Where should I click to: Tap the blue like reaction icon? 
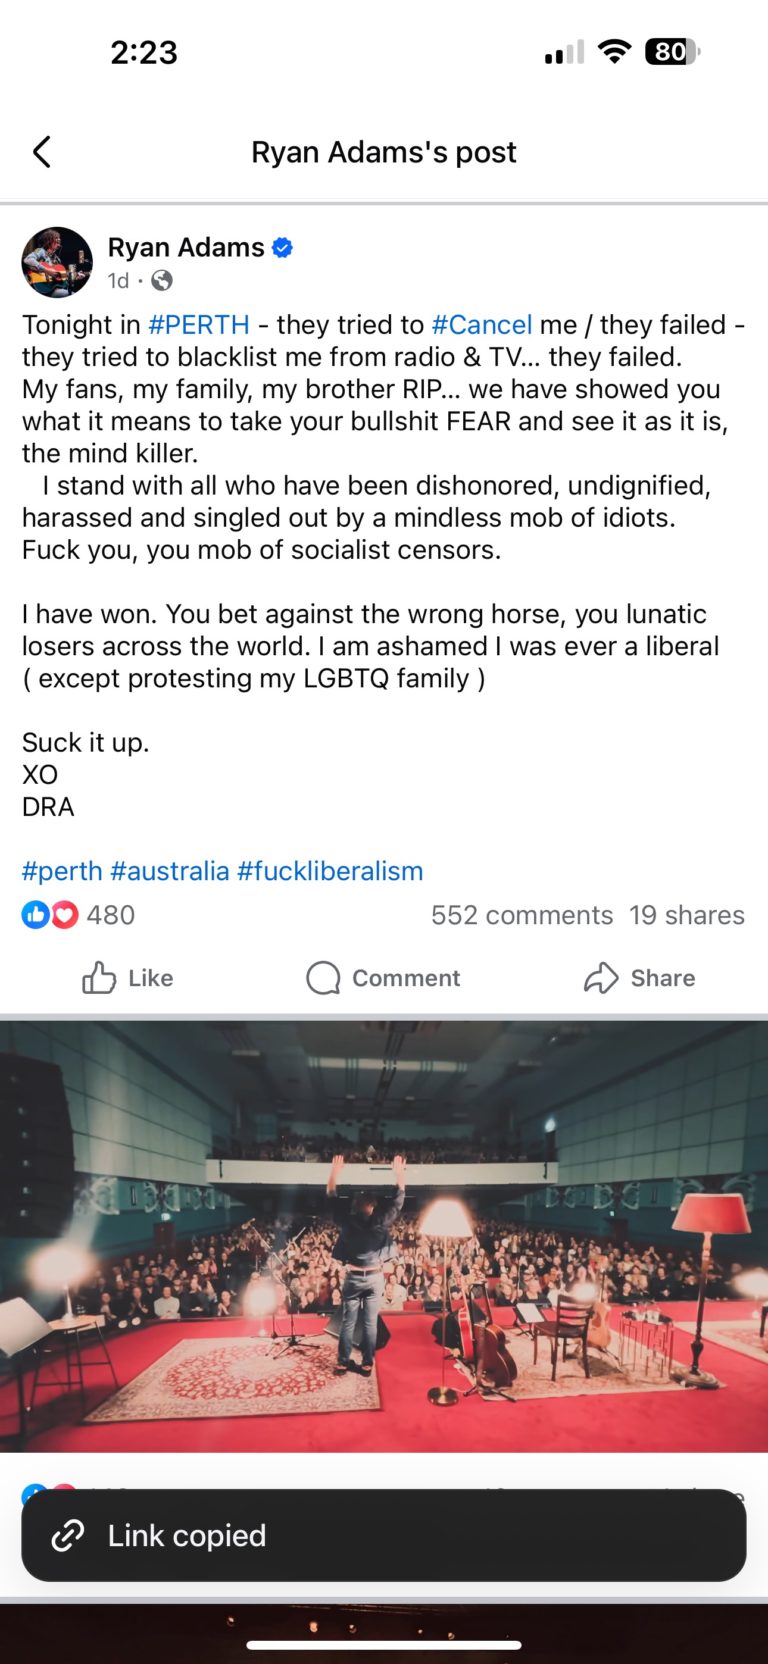pyautogui.click(x=35, y=914)
